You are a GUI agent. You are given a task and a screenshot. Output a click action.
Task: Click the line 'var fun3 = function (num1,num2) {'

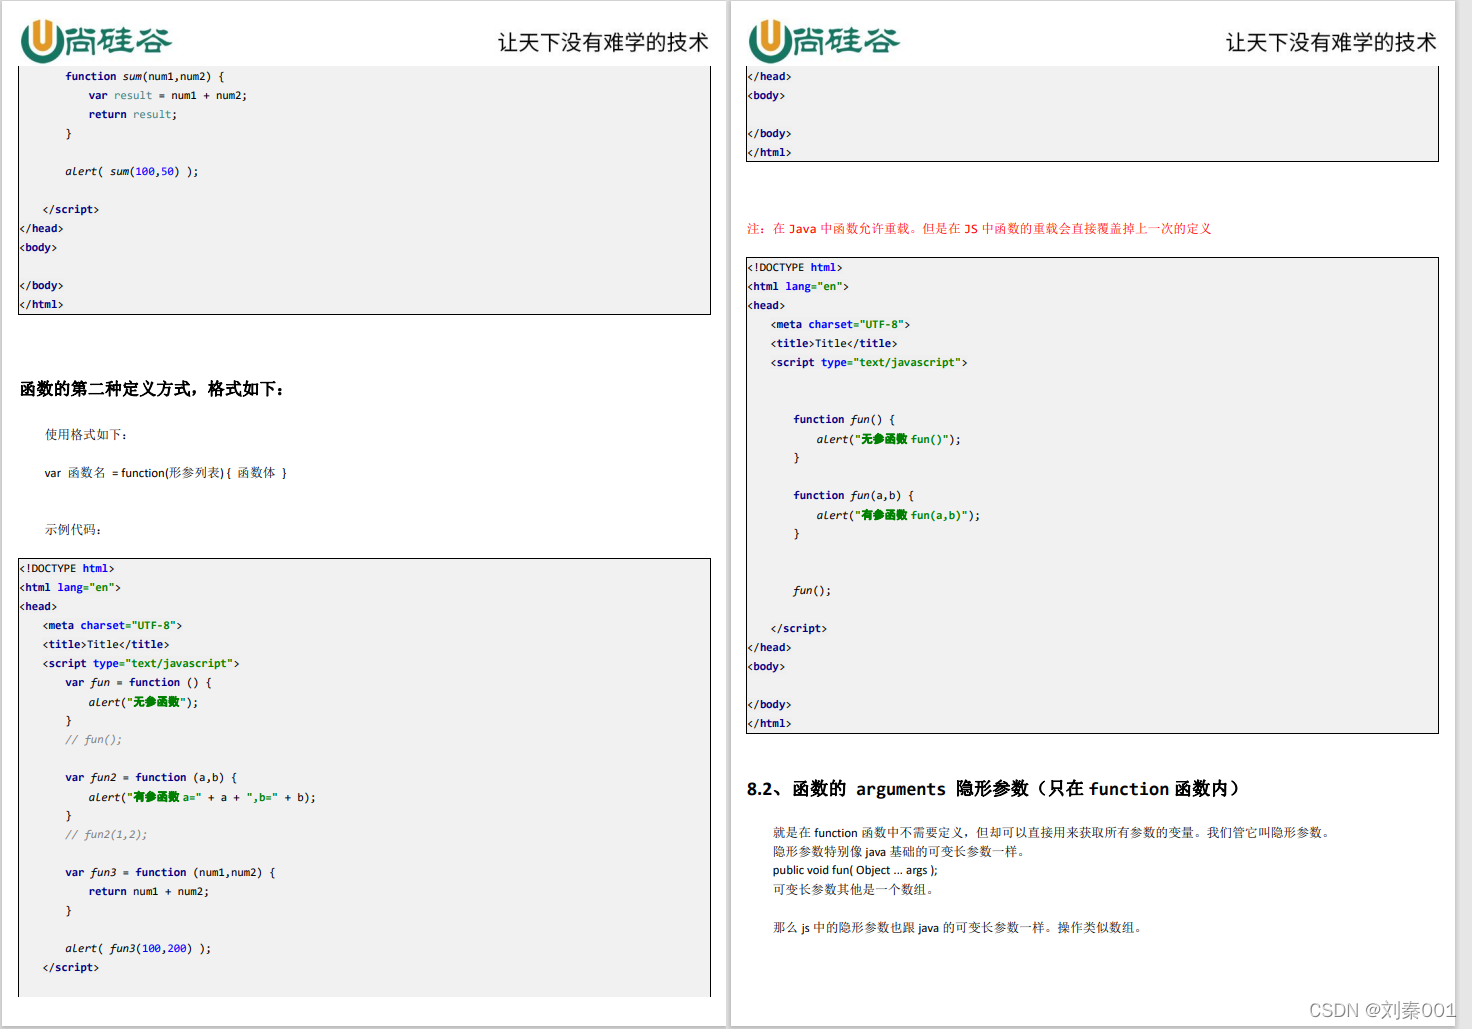pyautogui.click(x=170, y=872)
